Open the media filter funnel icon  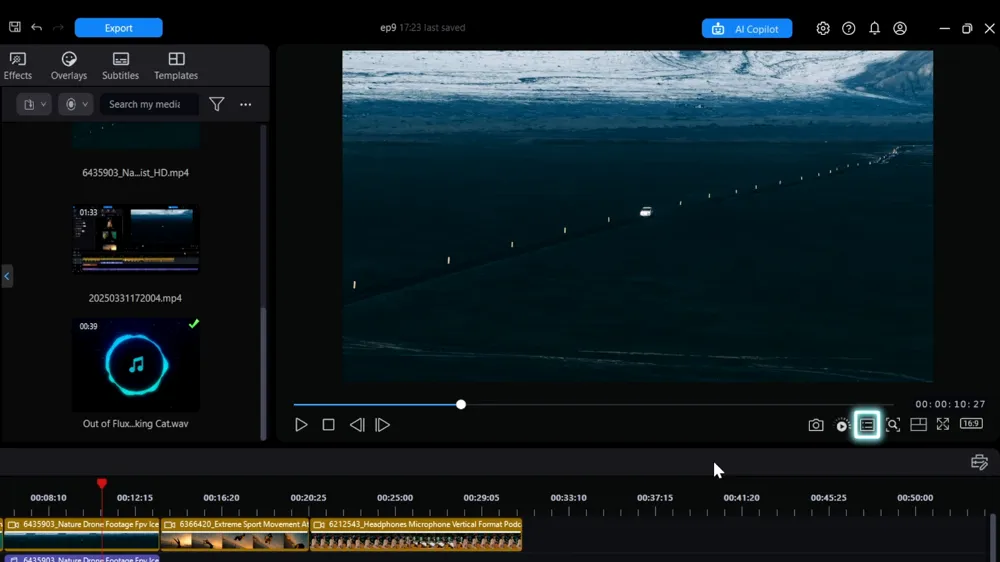coord(217,104)
